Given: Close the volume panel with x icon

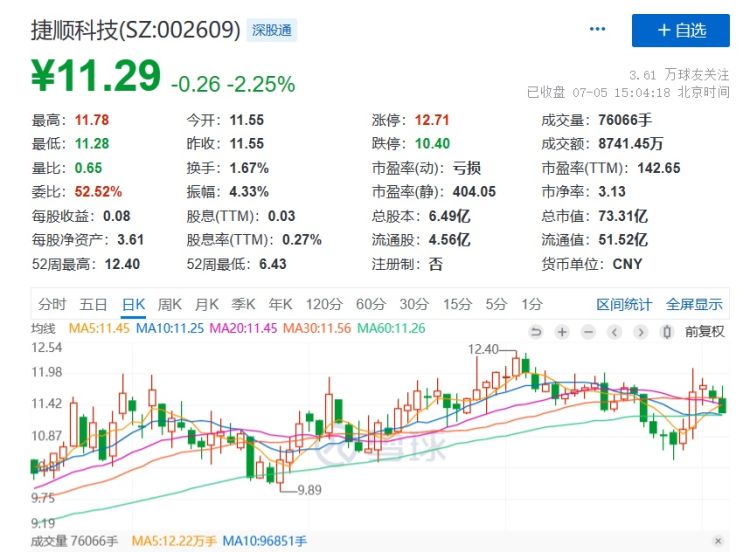Looking at the screenshot, I should pos(718,541).
